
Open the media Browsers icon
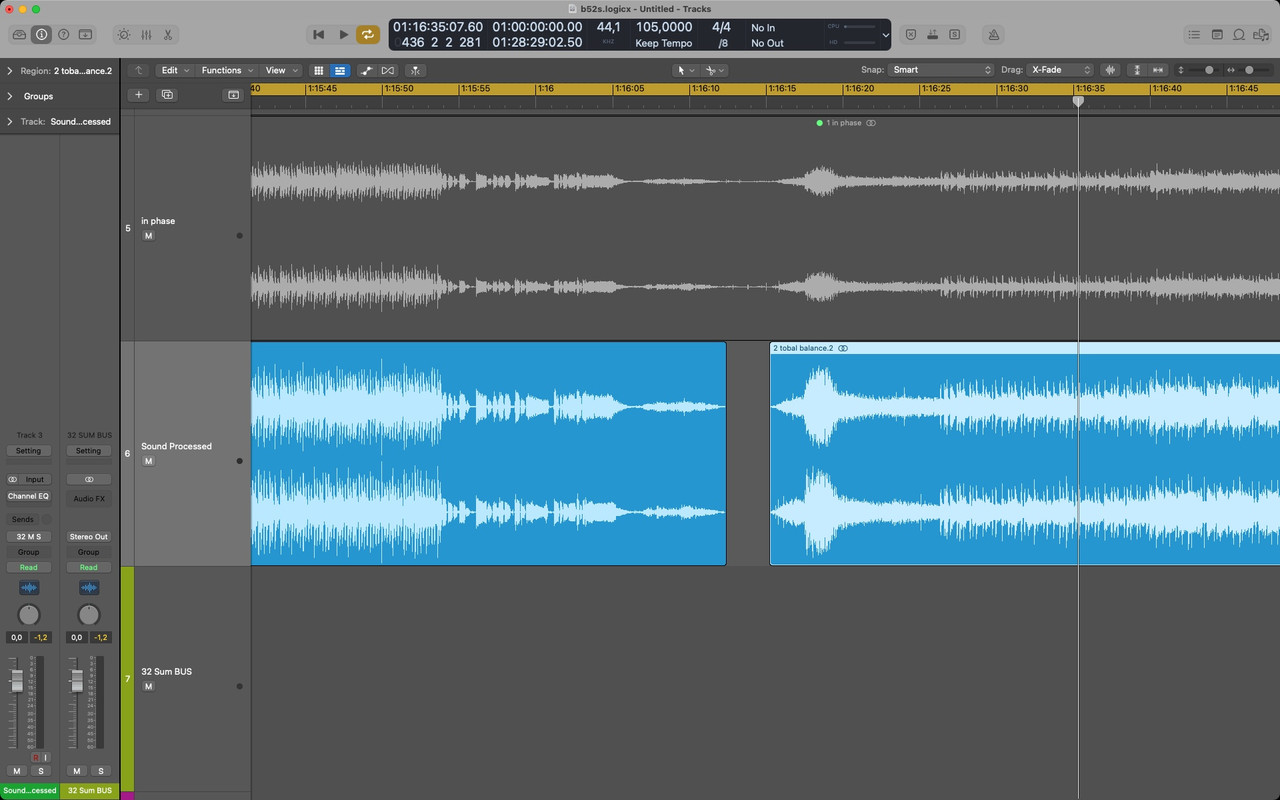1261,34
